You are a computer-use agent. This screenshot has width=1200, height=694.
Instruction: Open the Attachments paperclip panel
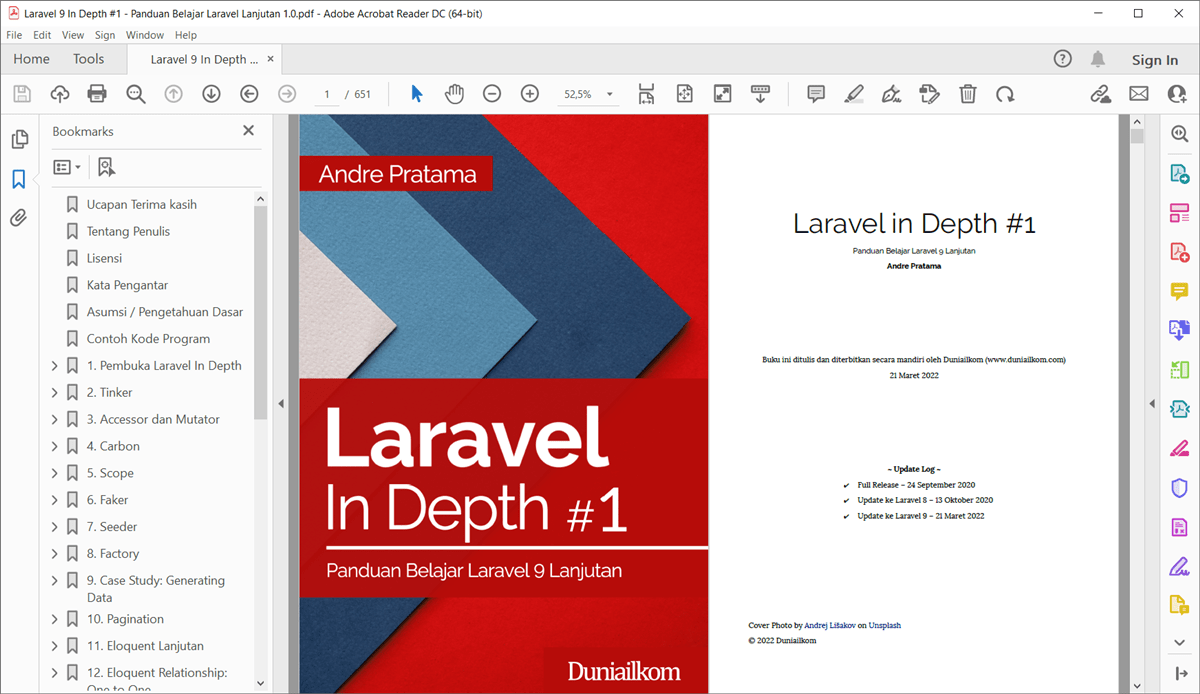pyautogui.click(x=19, y=218)
